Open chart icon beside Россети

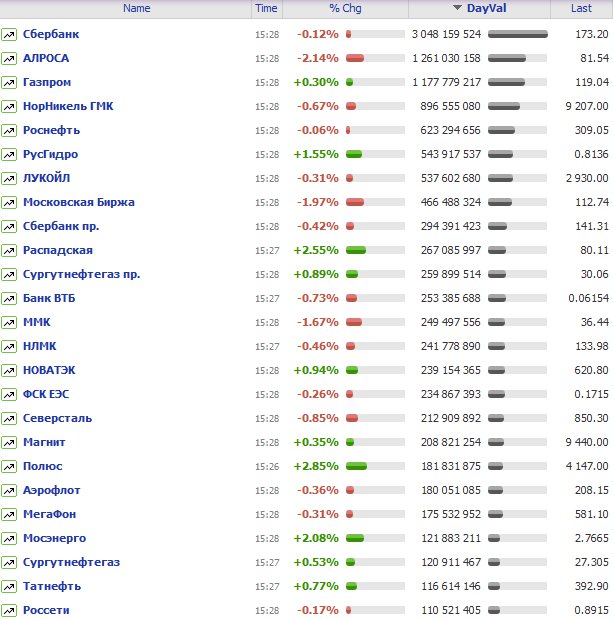click(9, 610)
